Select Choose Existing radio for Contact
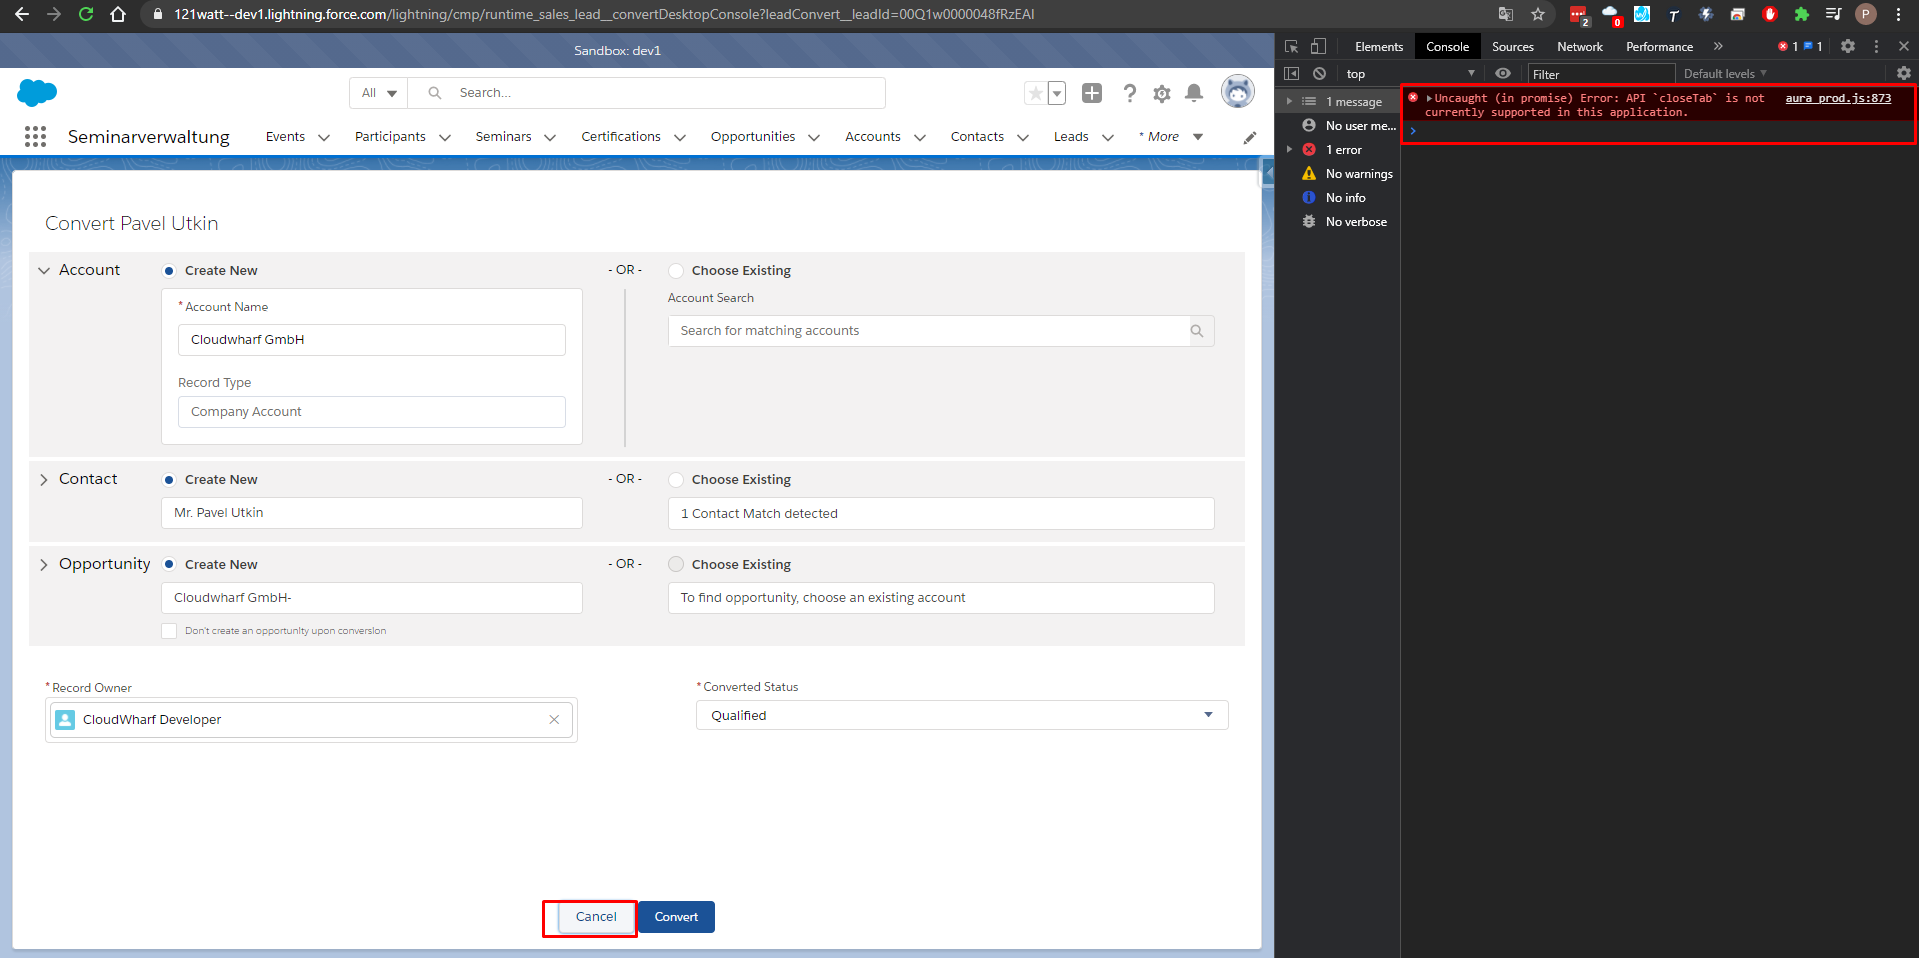The width and height of the screenshot is (1919, 958). pos(676,480)
